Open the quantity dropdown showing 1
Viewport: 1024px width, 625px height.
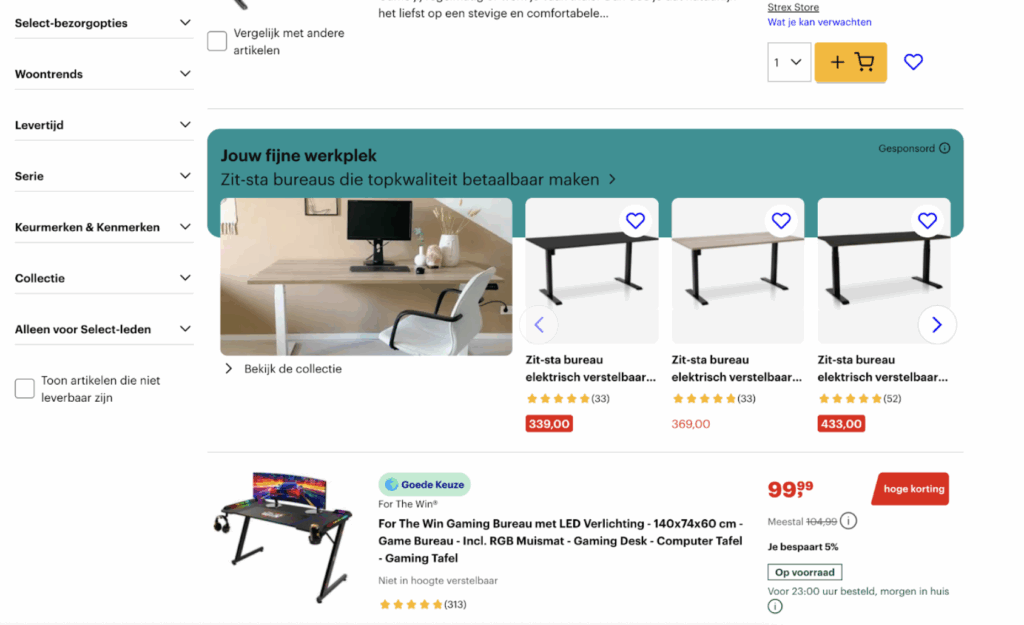[x=789, y=62]
